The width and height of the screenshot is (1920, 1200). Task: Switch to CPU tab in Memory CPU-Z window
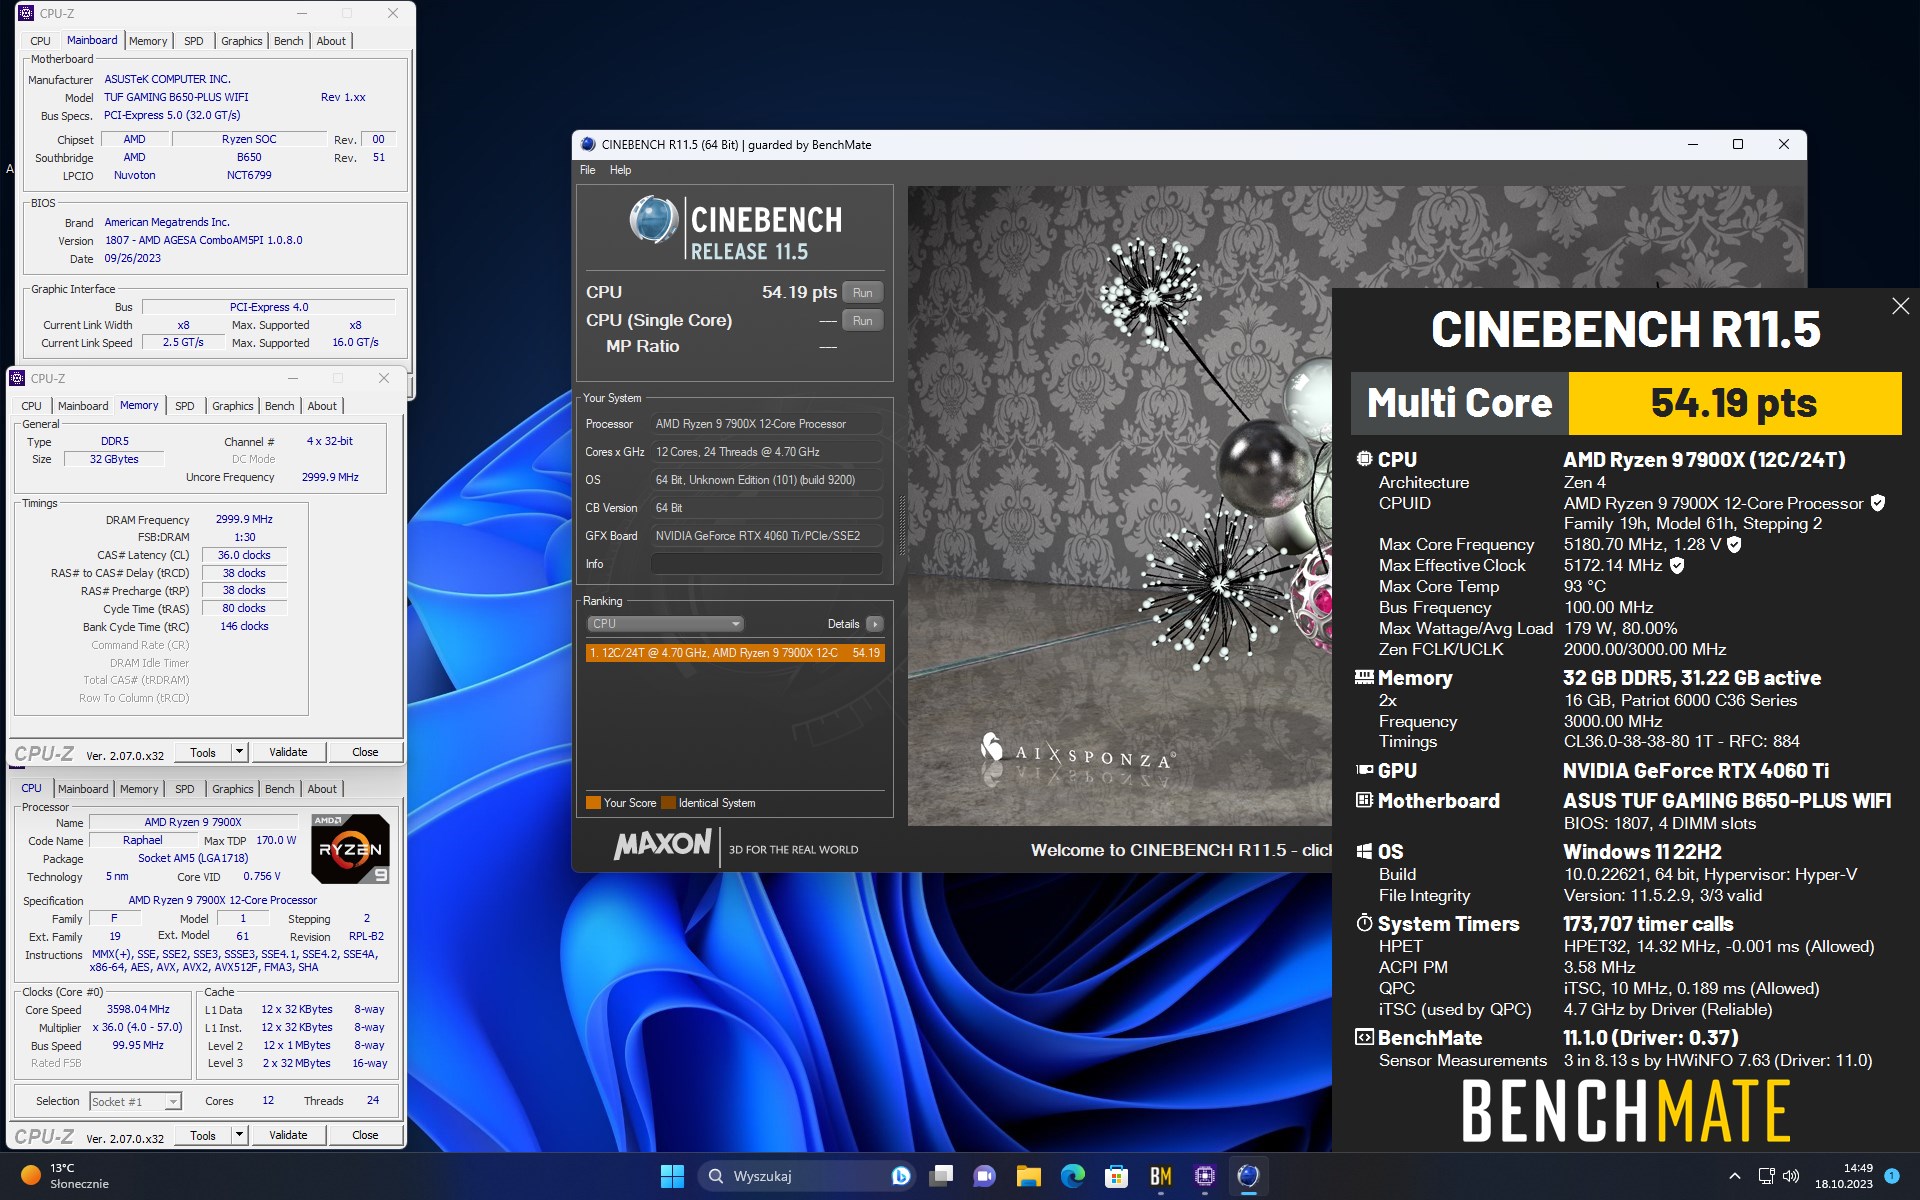pyautogui.click(x=32, y=406)
